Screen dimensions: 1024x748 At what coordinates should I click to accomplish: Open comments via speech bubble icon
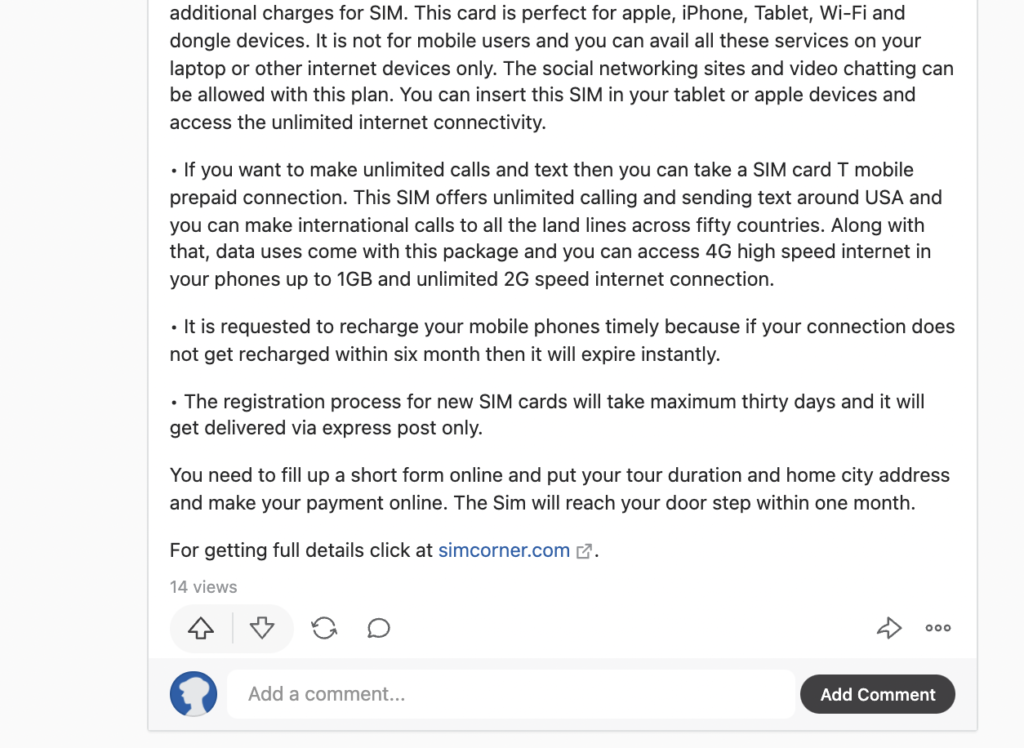click(379, 628)
